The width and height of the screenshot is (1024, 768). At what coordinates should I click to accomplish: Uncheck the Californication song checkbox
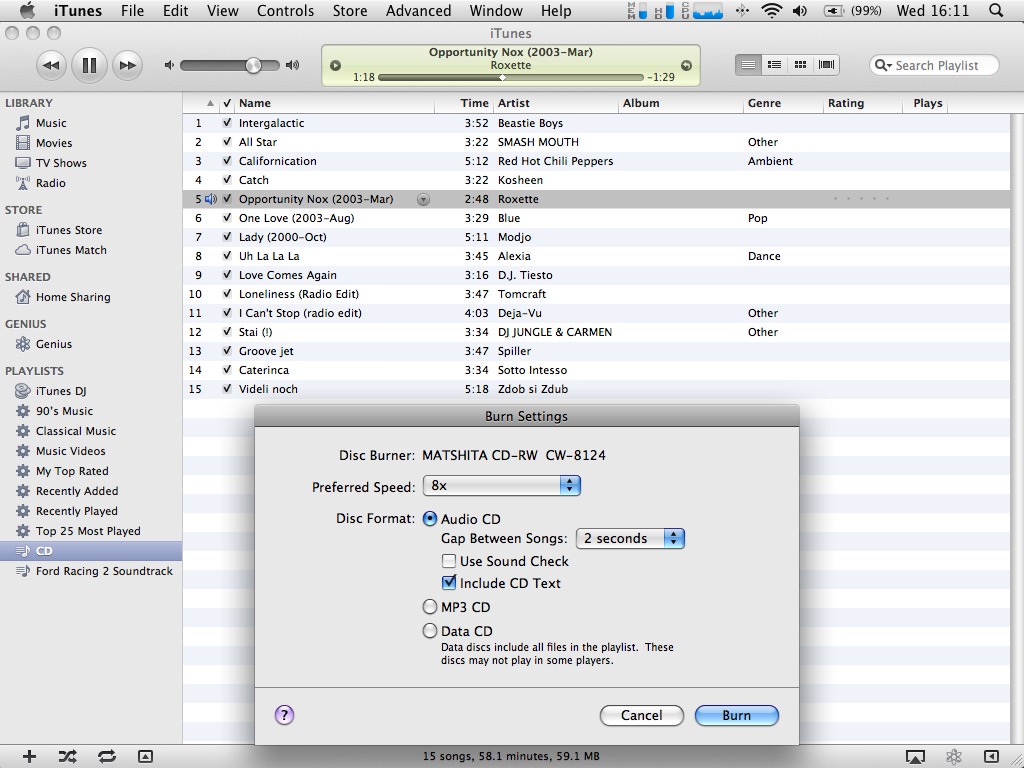pos(227,161)
